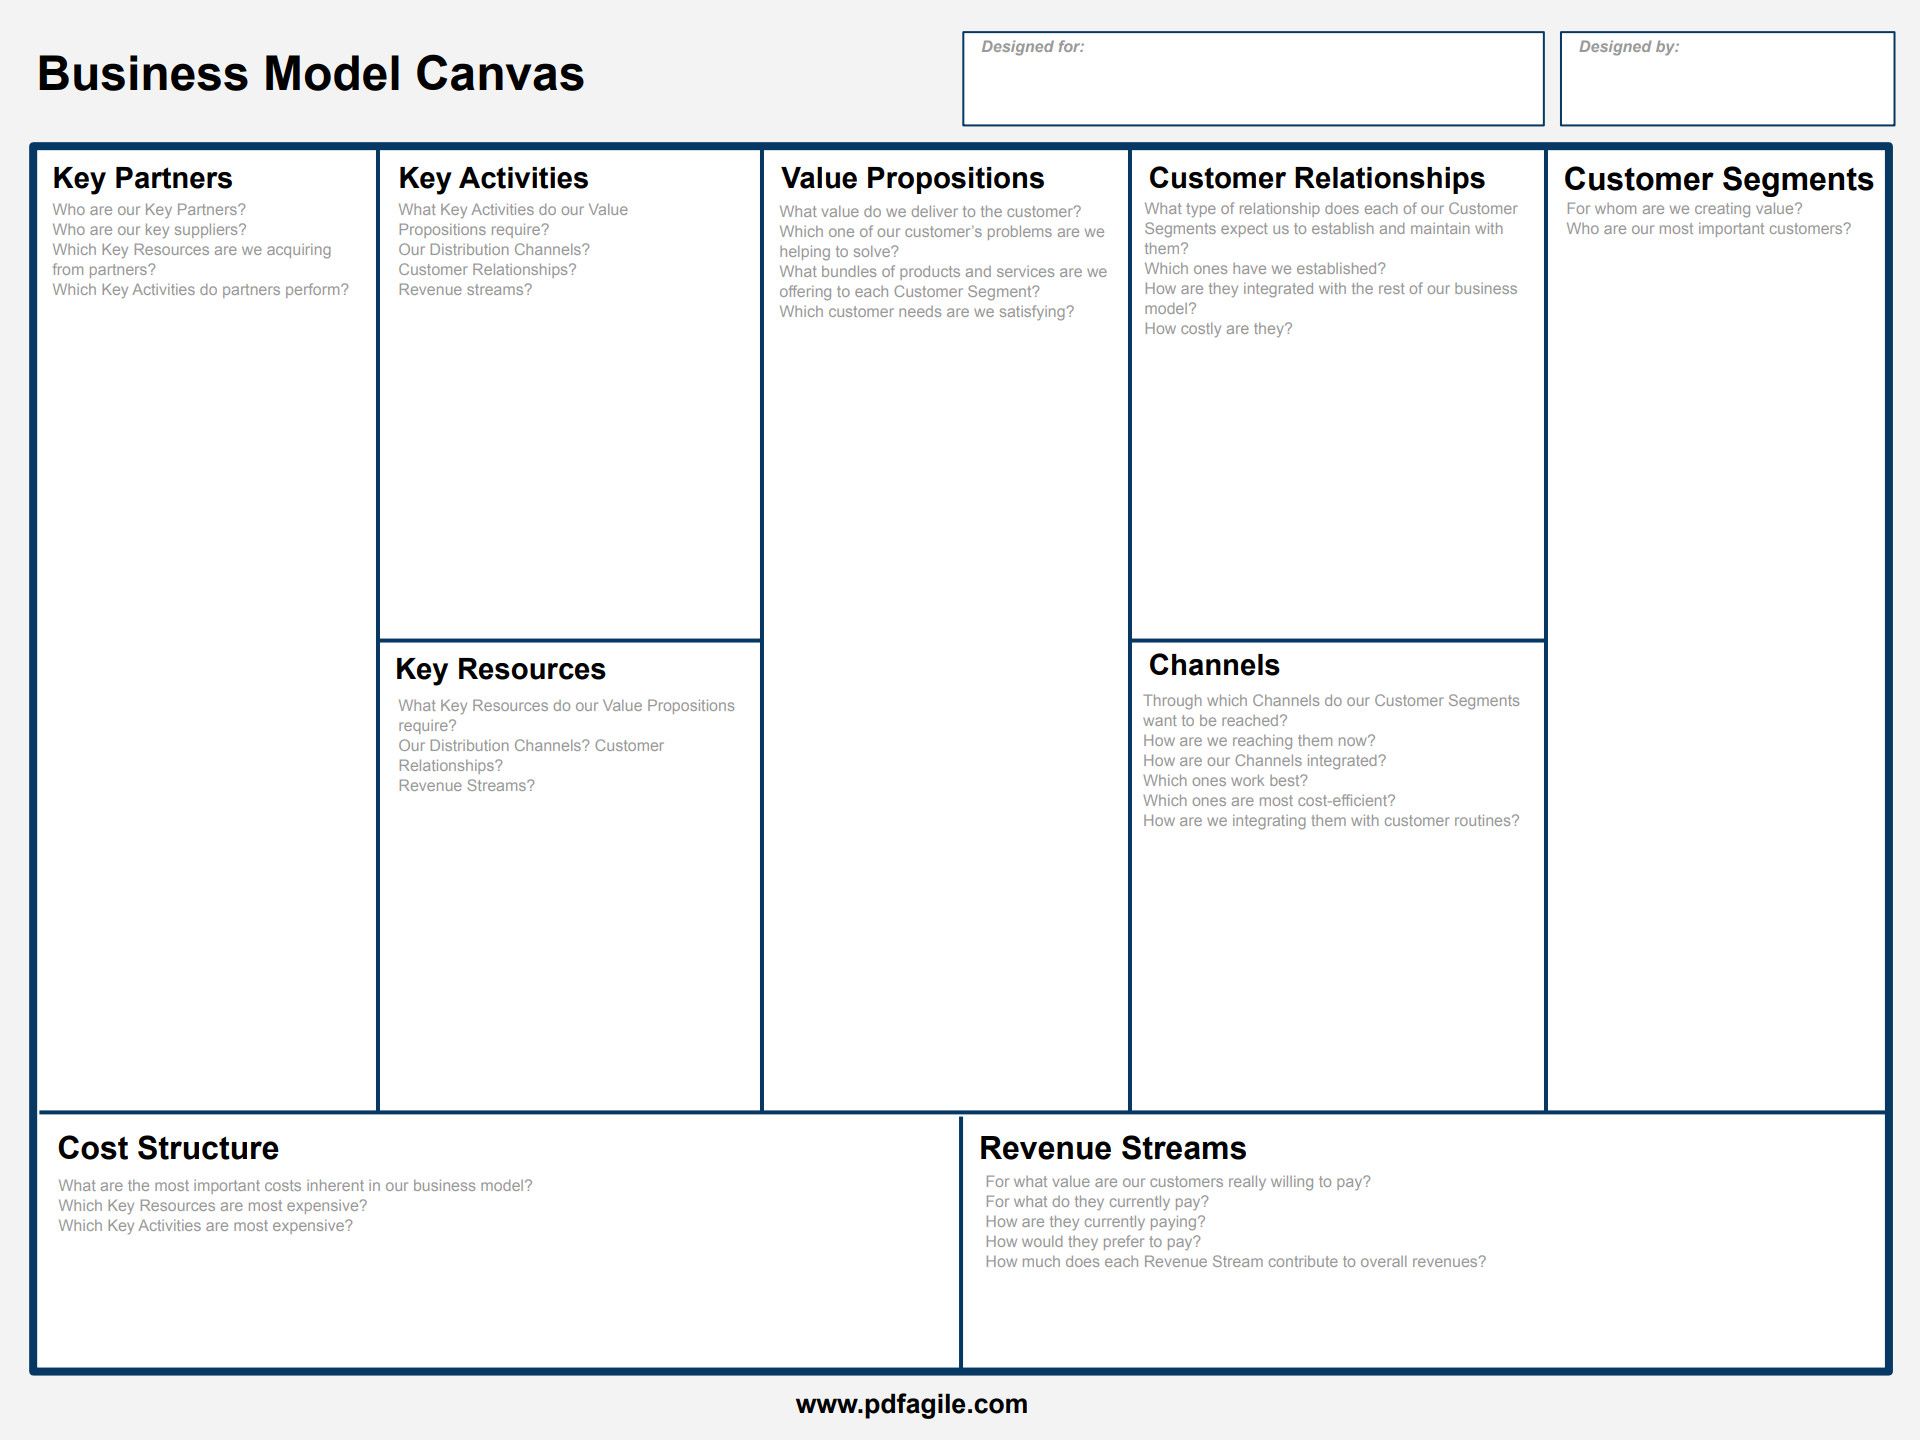Click 'How are we integrating them with customer routines?'
Viewport: 1920px width, 1440px height.
pyautogui.click(x=1331, y=821)
